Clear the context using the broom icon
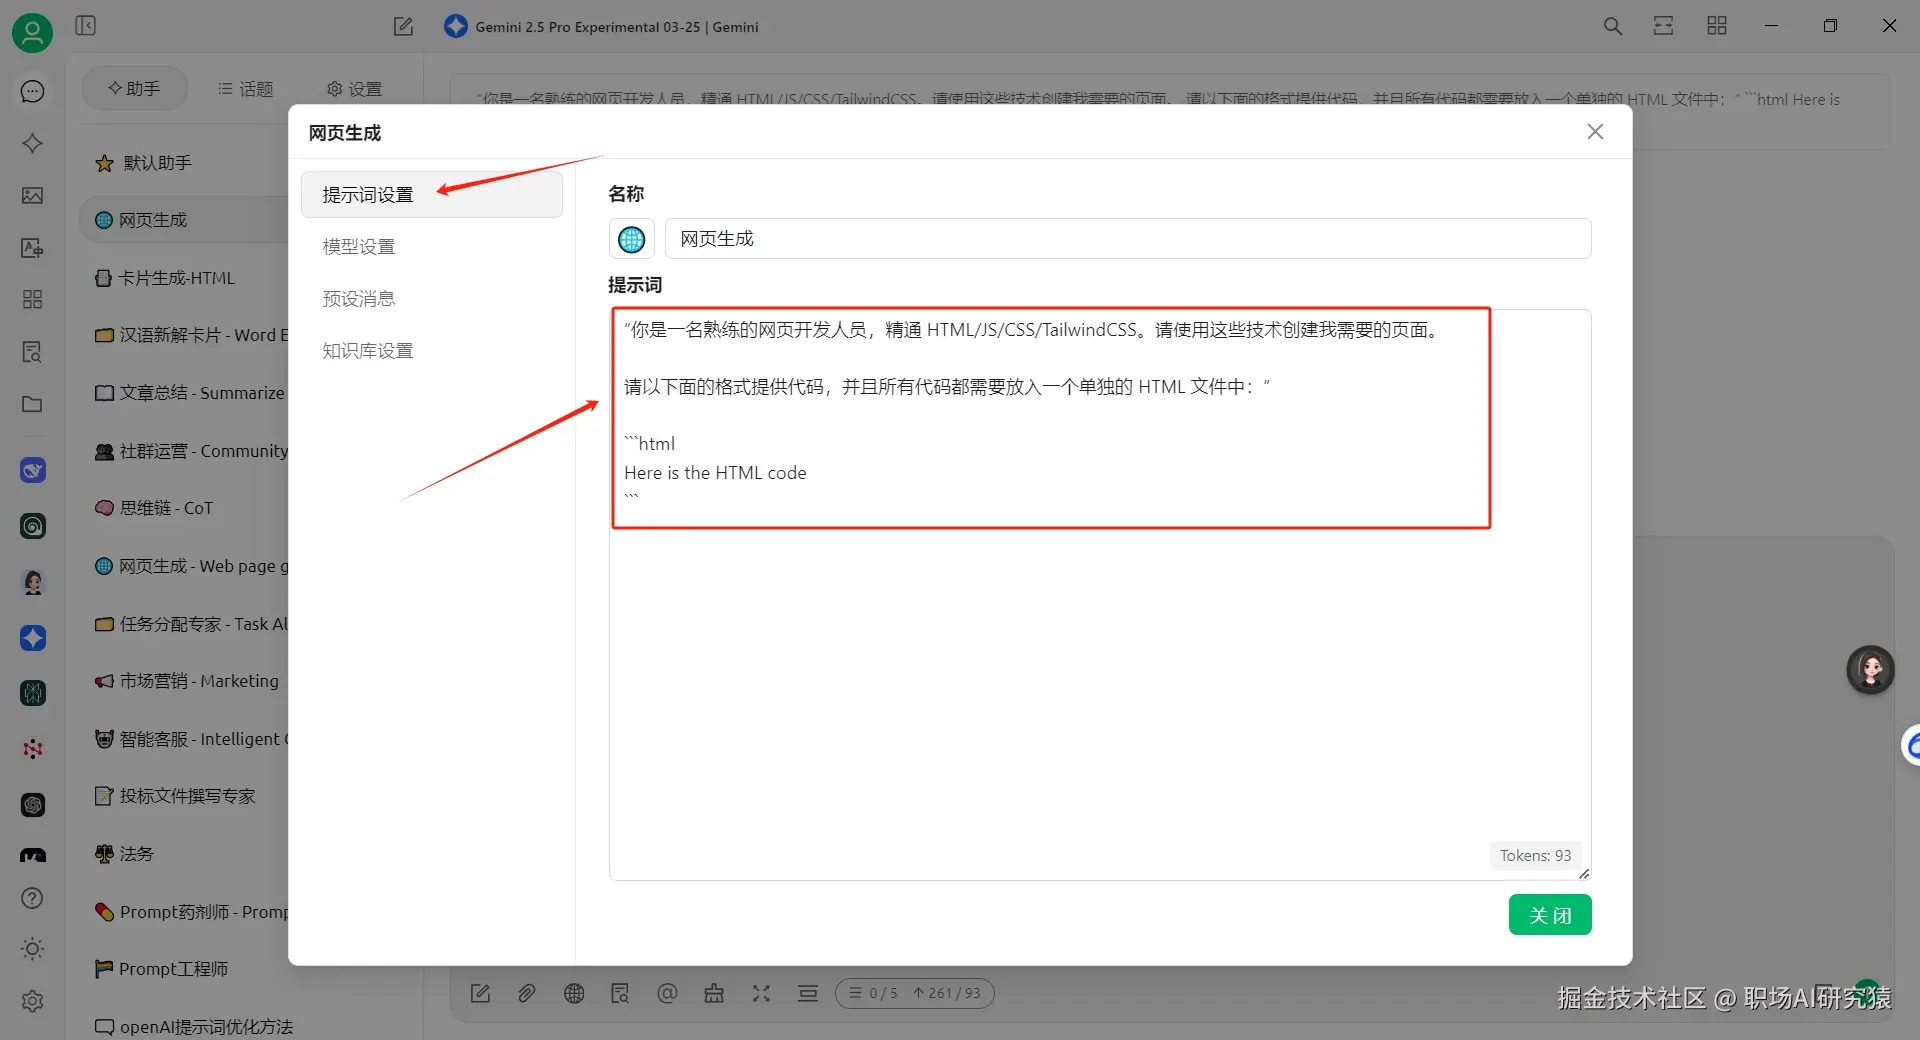 click(x=714, y=993)
